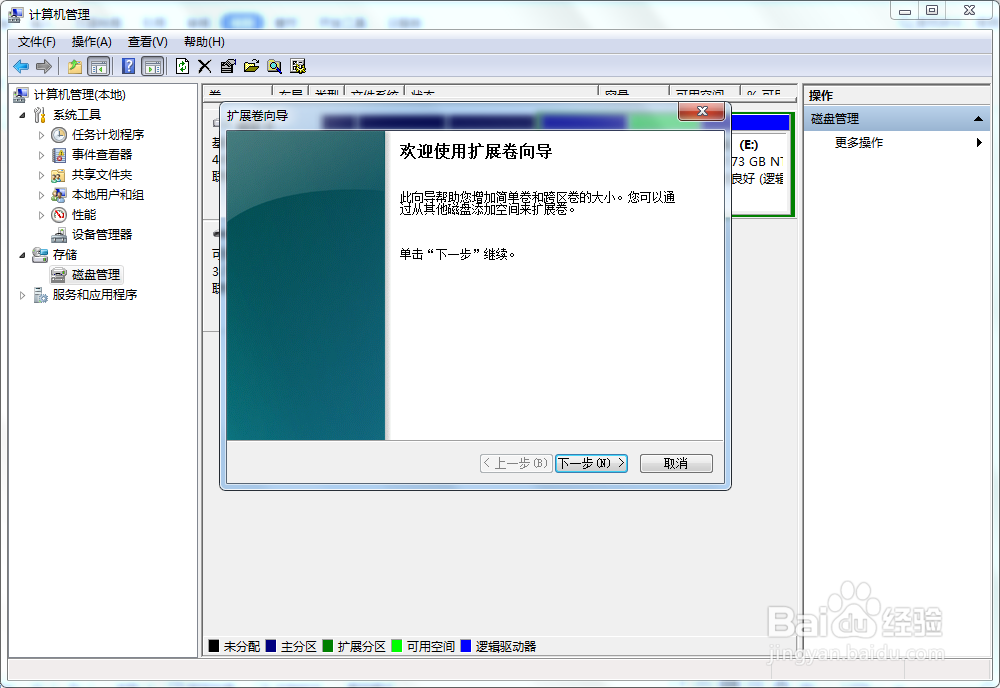Click the 共享文件夹 icon
Viewport: 1000px width, 688px height.
tap(59, 175)
